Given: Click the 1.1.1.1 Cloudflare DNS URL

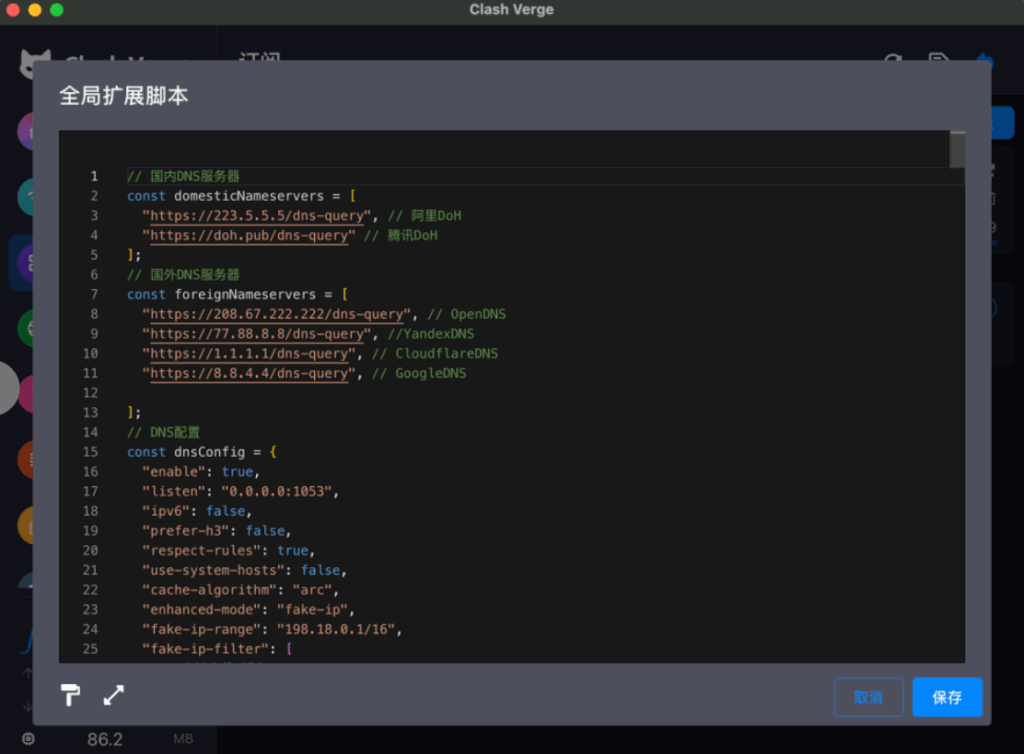Looking at the screenshot, I should click(x=250, y=353).
